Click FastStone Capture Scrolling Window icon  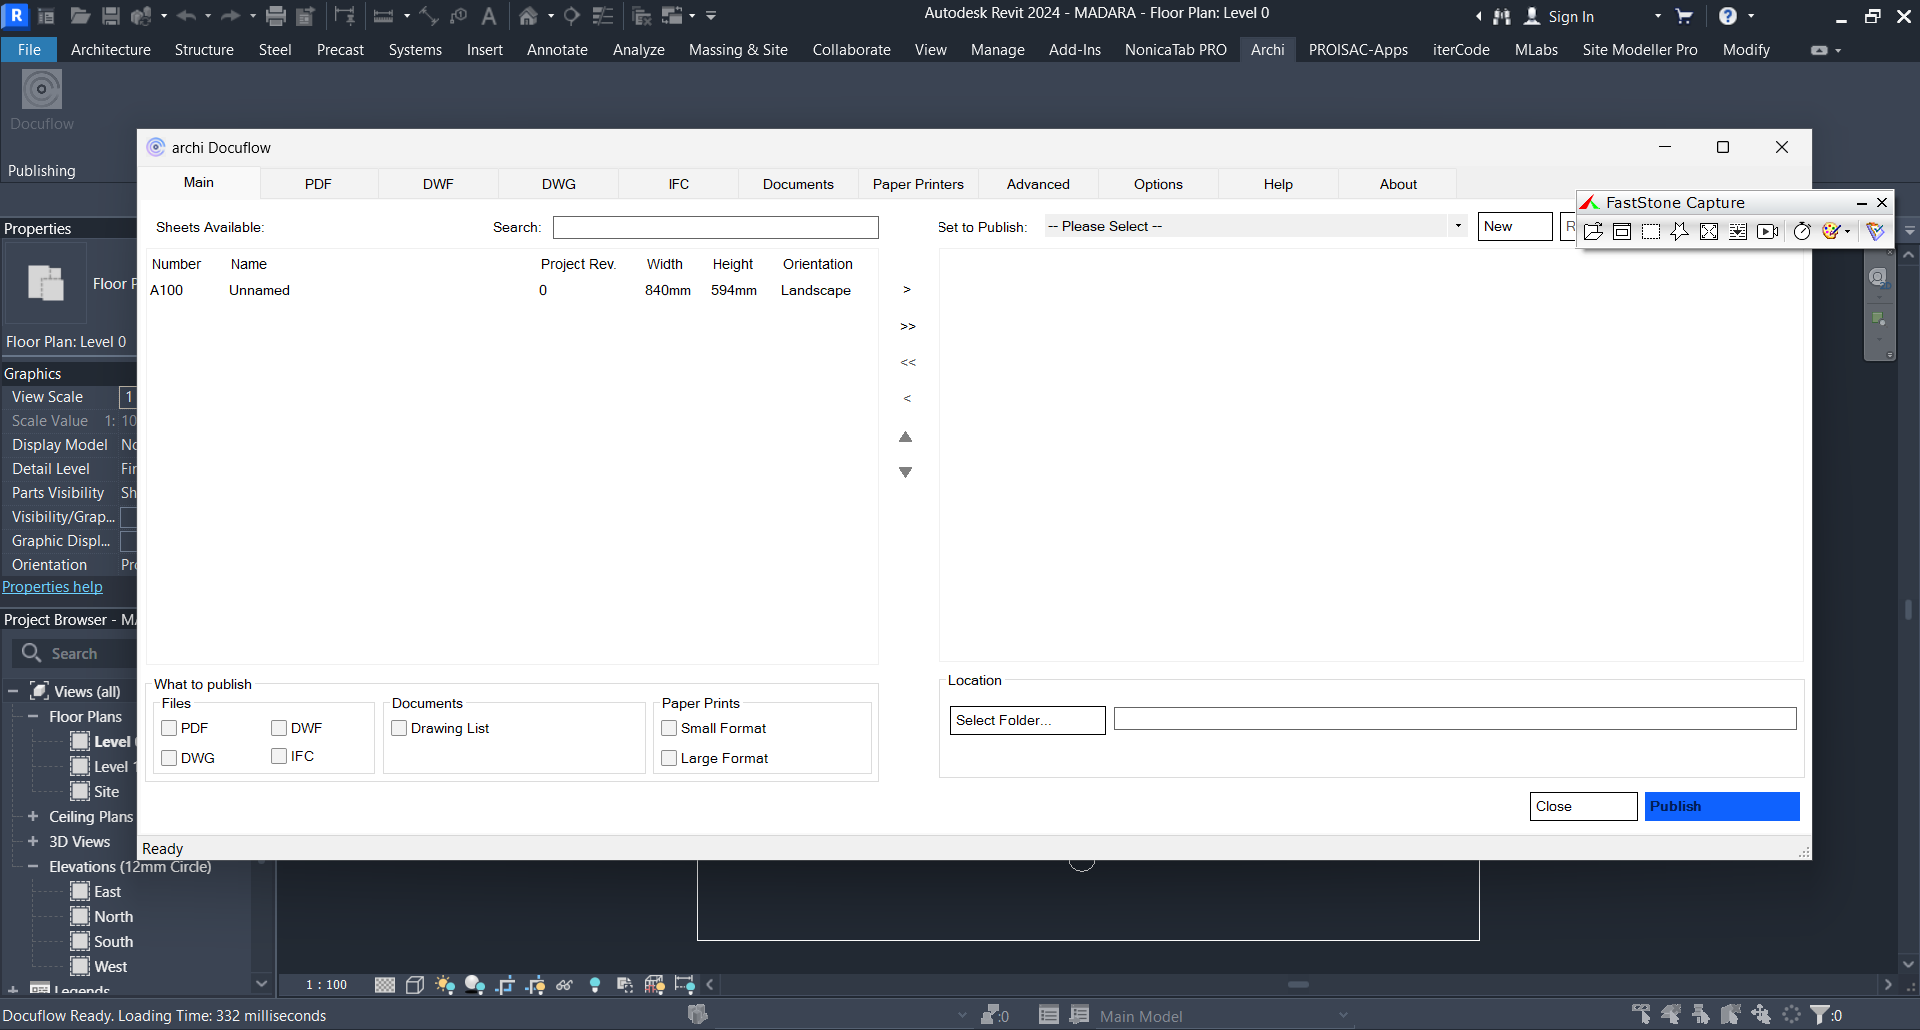(x=1738, y=232)
